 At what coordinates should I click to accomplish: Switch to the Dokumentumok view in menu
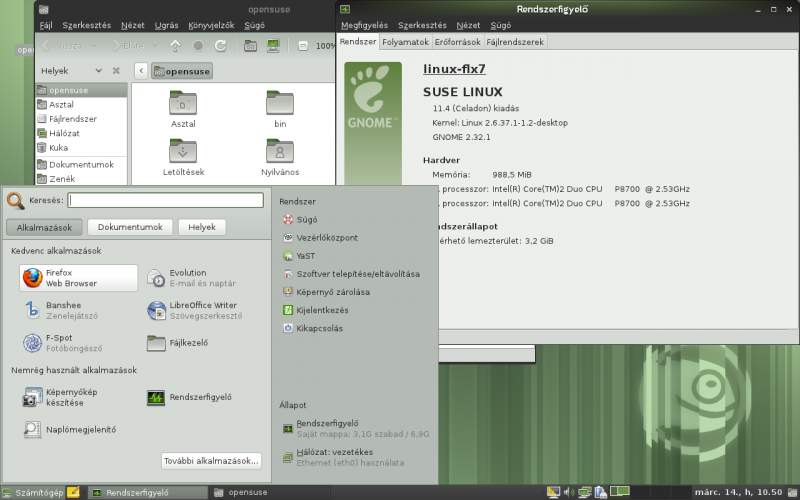pos(130,227)
